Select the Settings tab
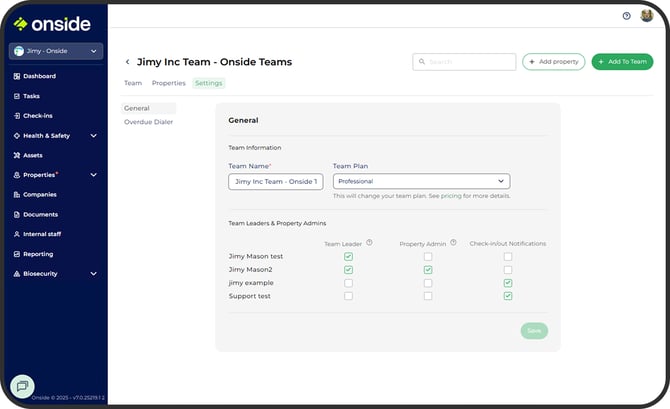Screen dimensions: 670x409 click(209, 83)
